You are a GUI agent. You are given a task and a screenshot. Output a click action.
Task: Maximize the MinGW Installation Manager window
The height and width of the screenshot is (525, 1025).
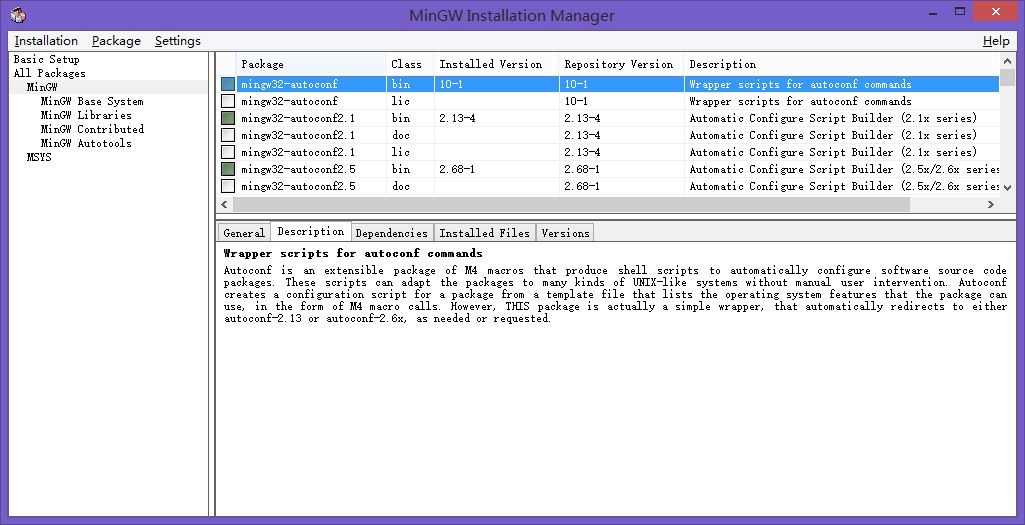(x=960, y=11)
